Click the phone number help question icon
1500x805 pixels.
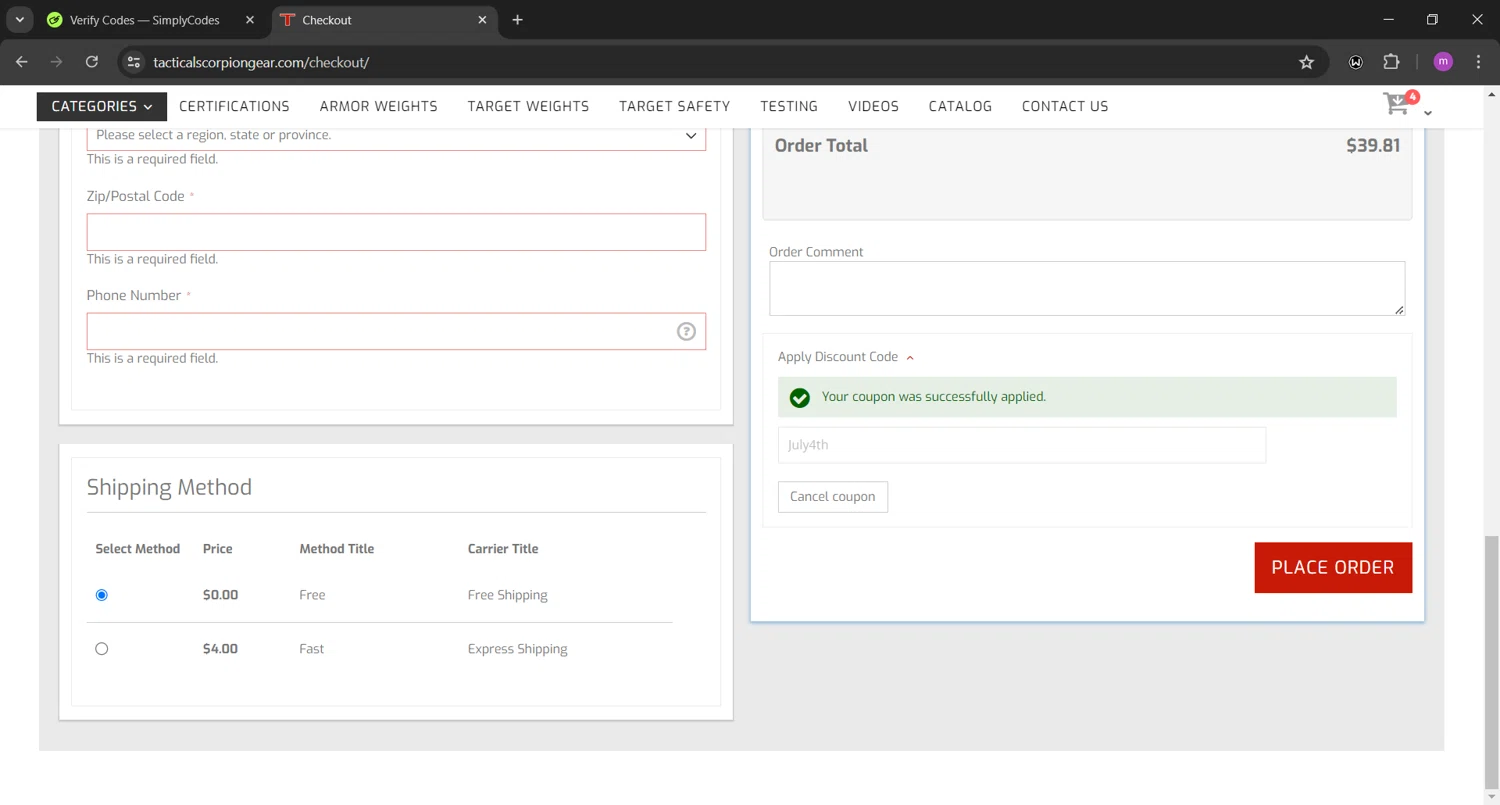[686, 332]
